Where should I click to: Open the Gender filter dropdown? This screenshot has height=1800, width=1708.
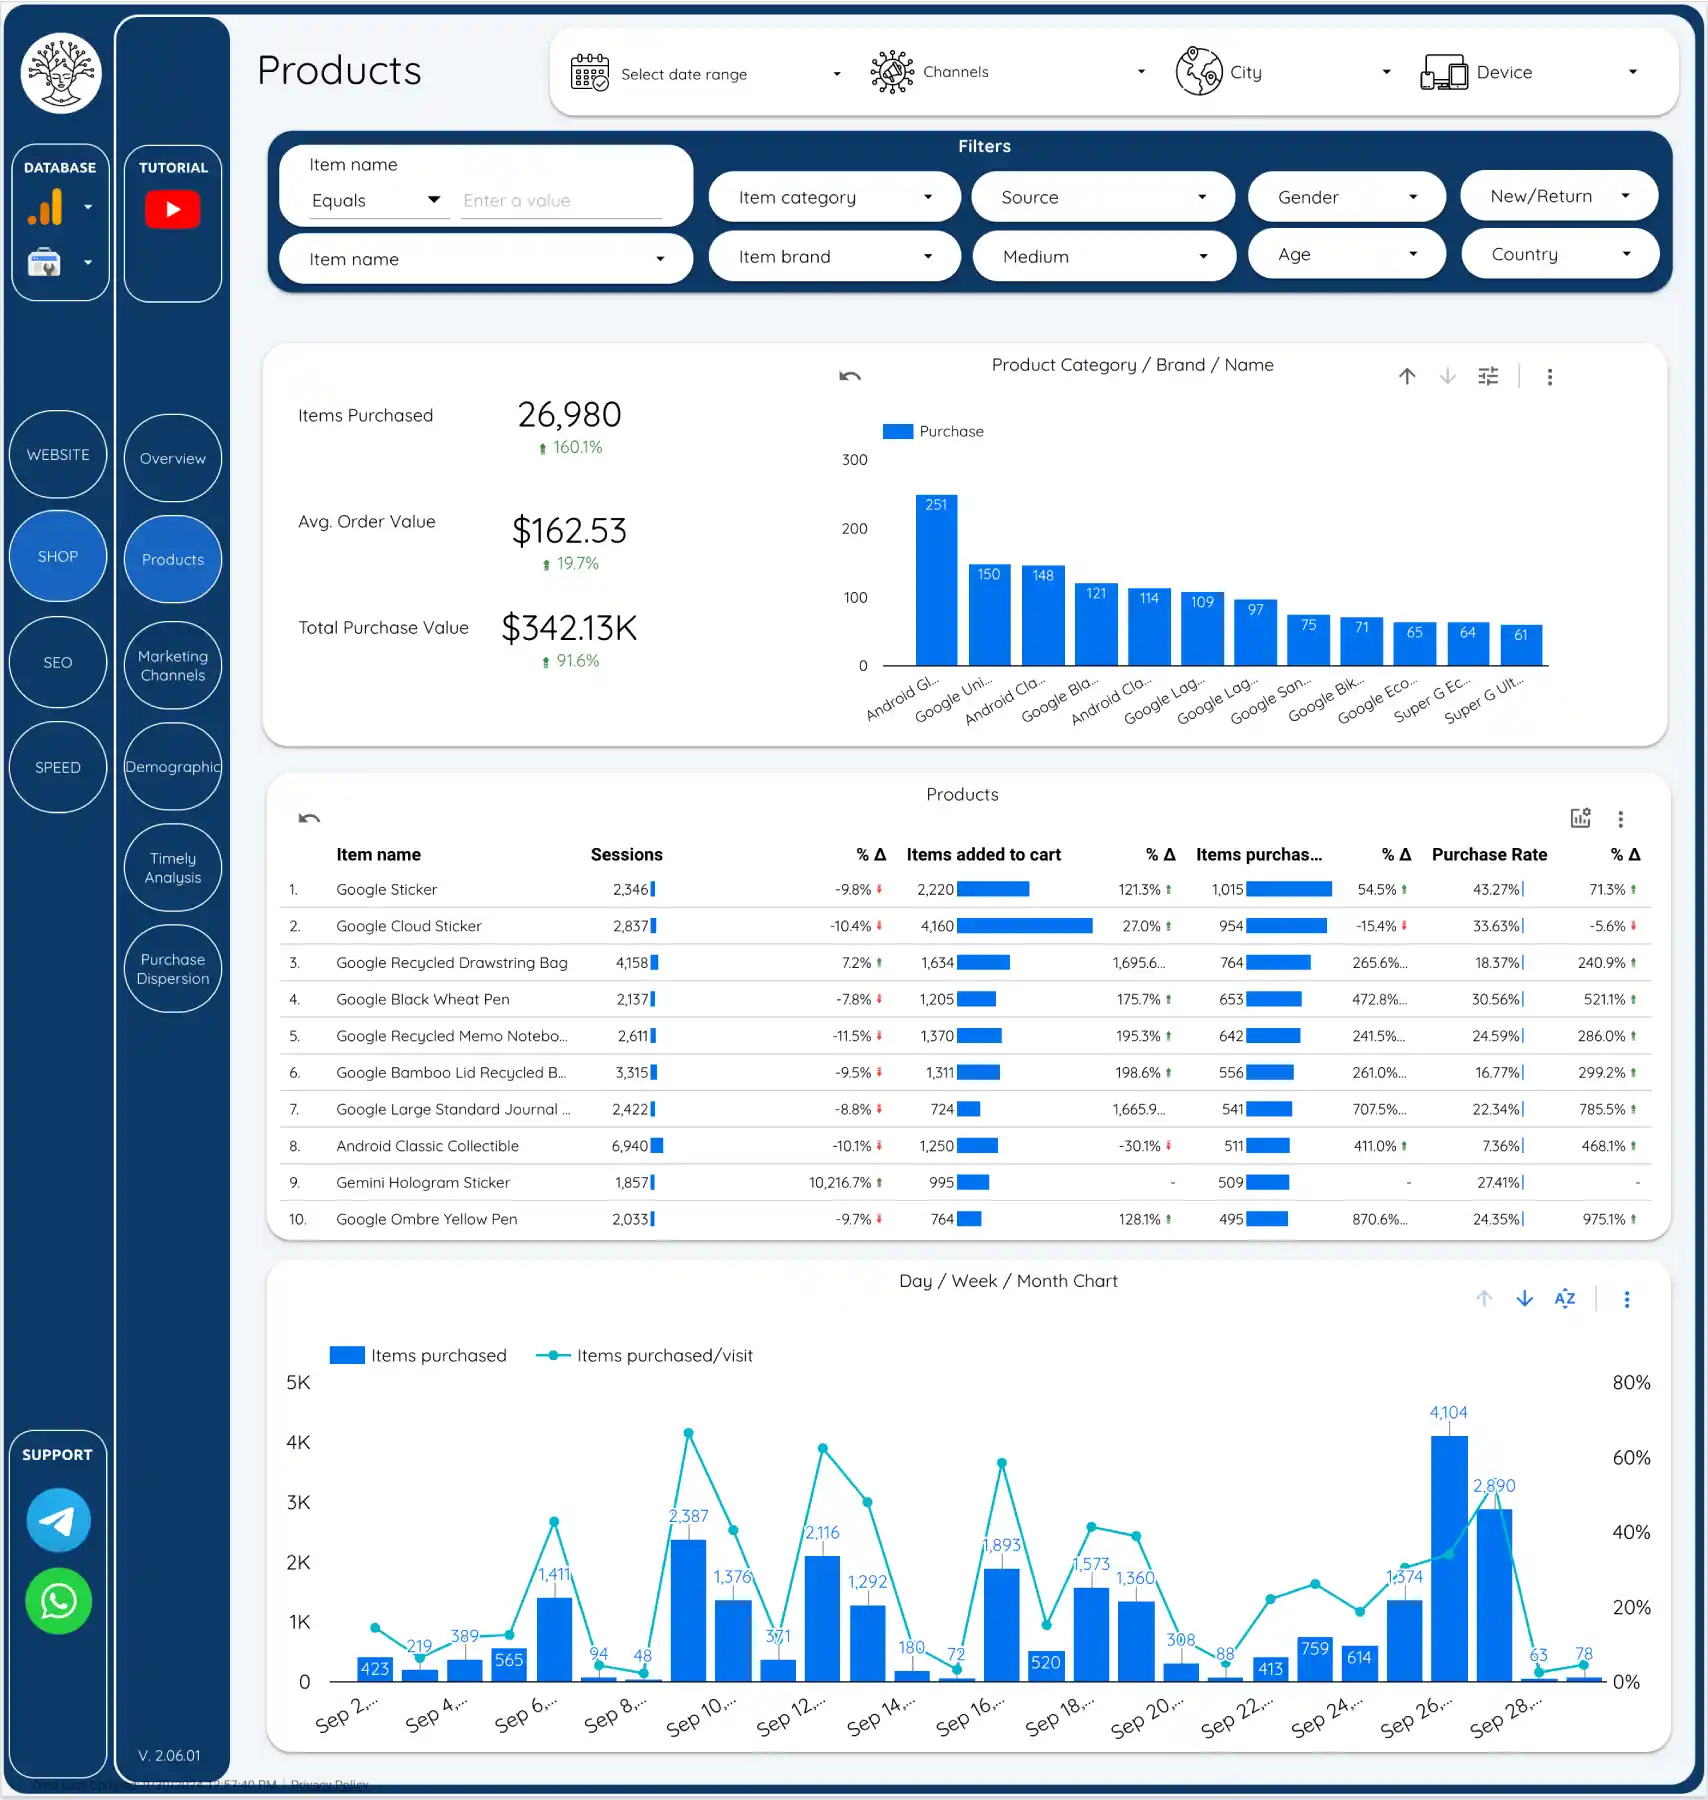tap(1346, 197)
